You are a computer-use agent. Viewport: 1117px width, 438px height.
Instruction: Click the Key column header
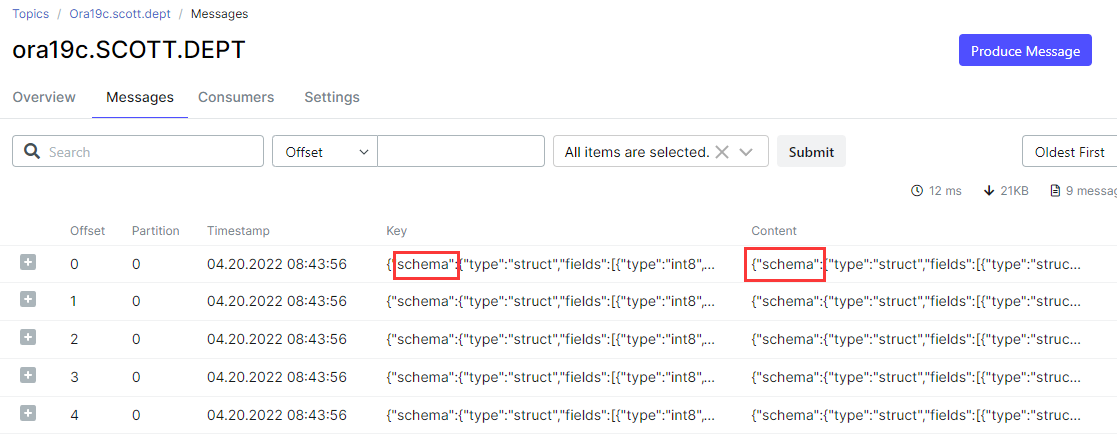[x=396, y=230]
